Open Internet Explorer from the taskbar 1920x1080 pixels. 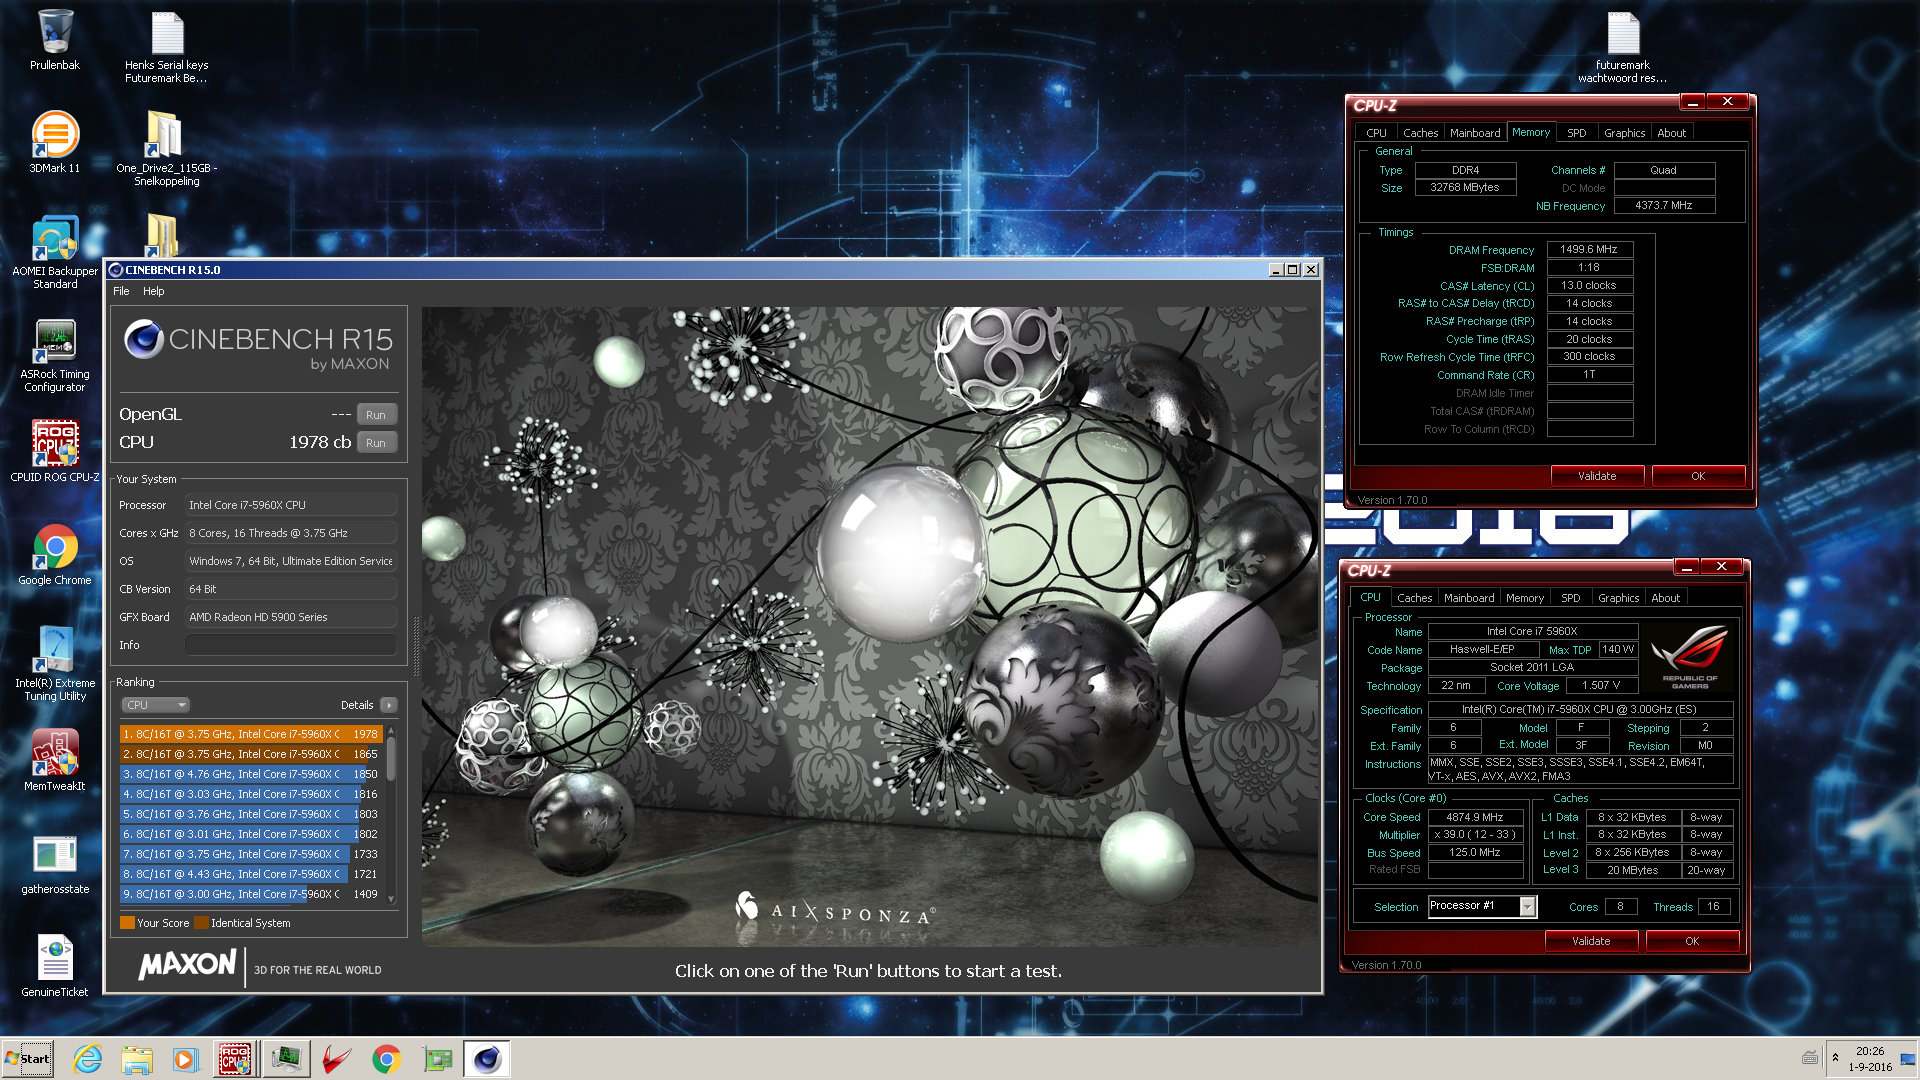click(x=88, y=1059)
